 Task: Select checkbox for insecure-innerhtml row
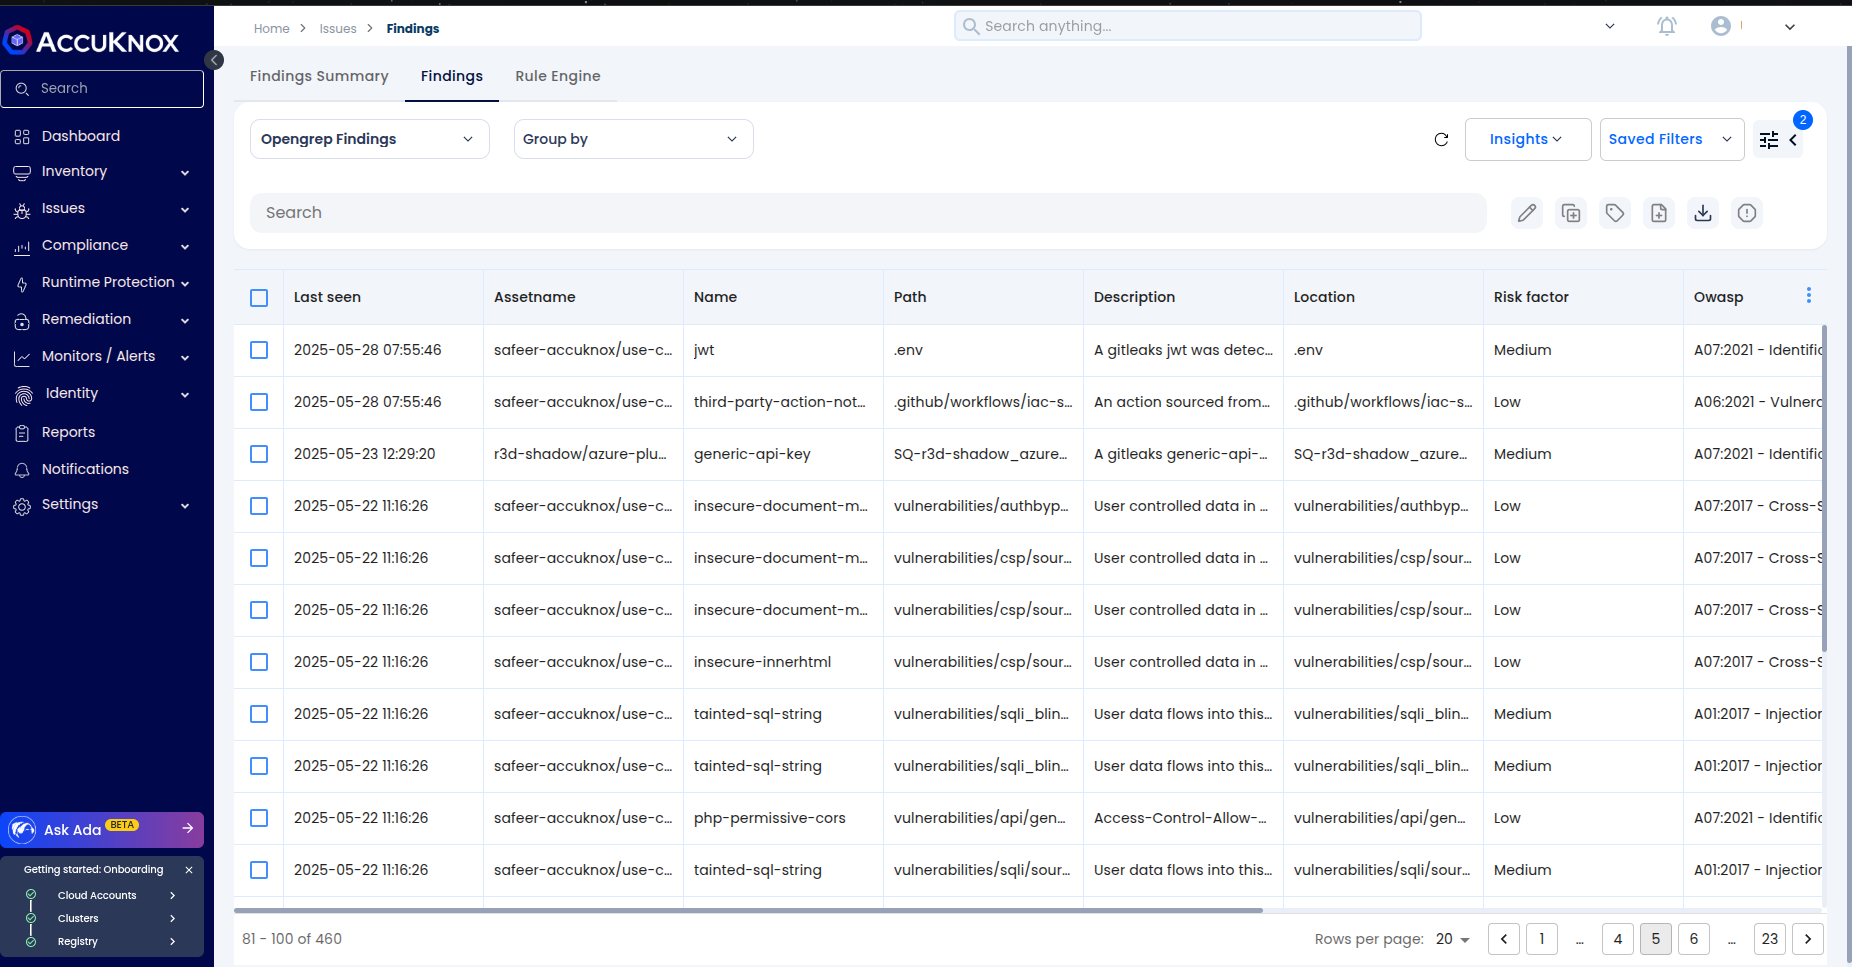click(x=259, y=662)
